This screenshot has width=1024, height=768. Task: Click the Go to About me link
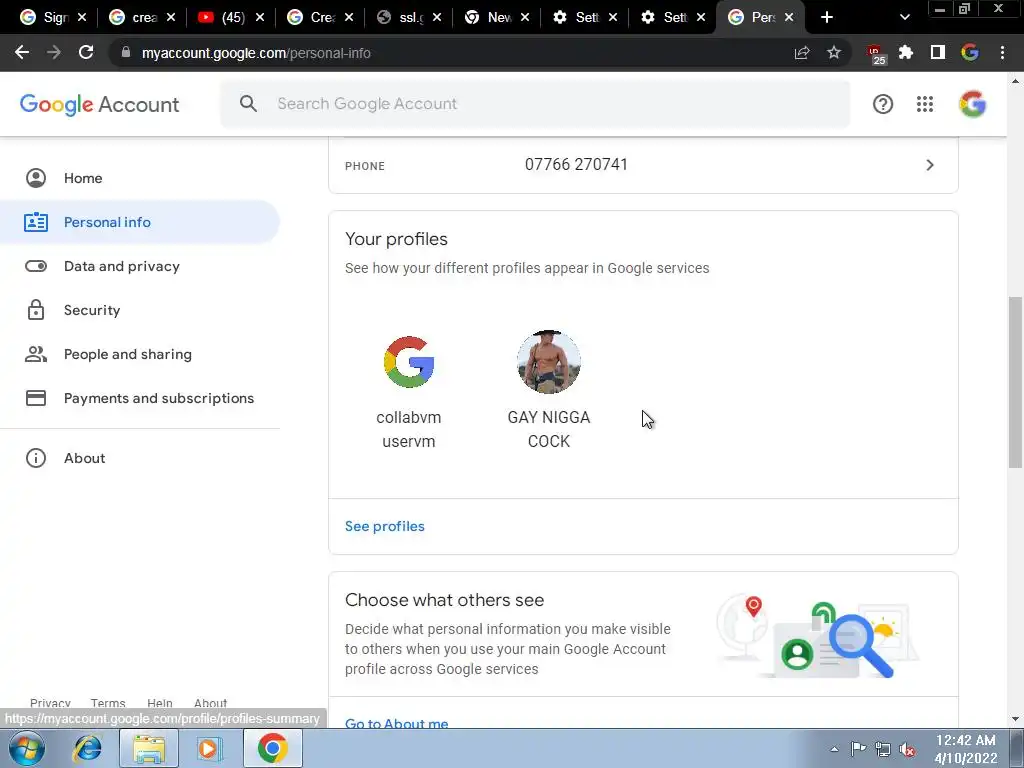(x=396, y=723)
